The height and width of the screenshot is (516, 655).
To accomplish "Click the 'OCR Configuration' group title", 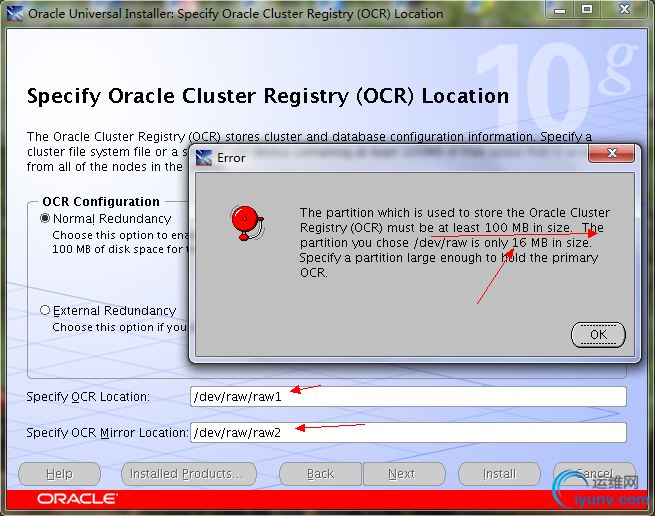I will point(101,202).
